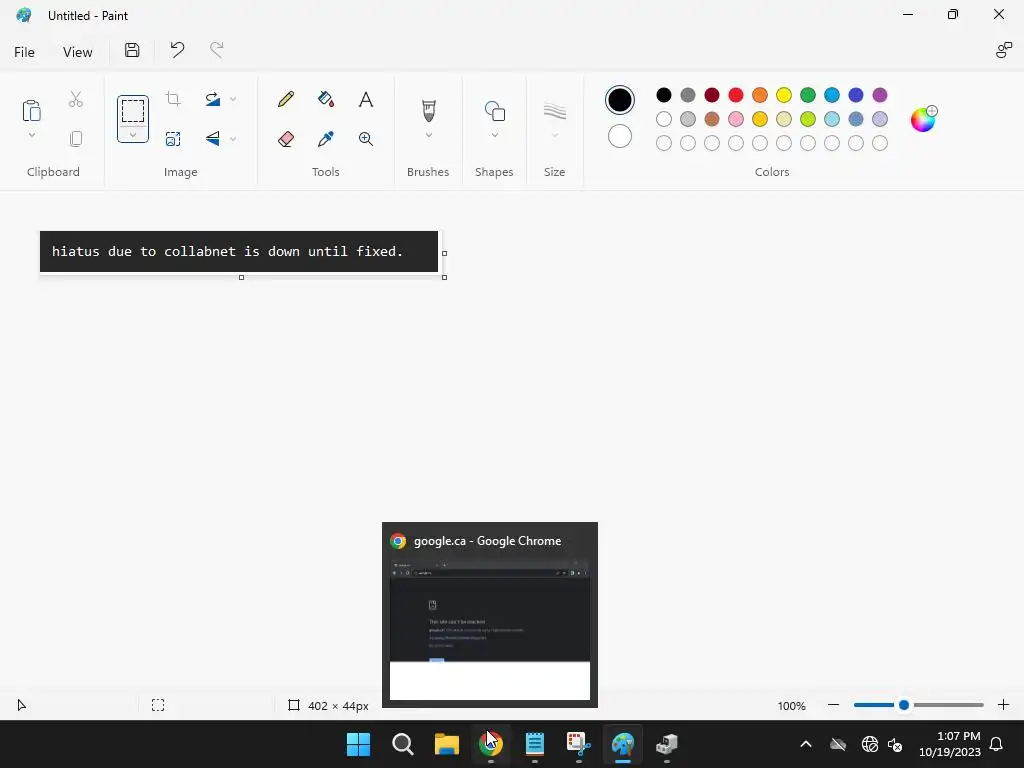
Task: Open the google.ca Chrome preview thumbnail
Action: [490, 615]
